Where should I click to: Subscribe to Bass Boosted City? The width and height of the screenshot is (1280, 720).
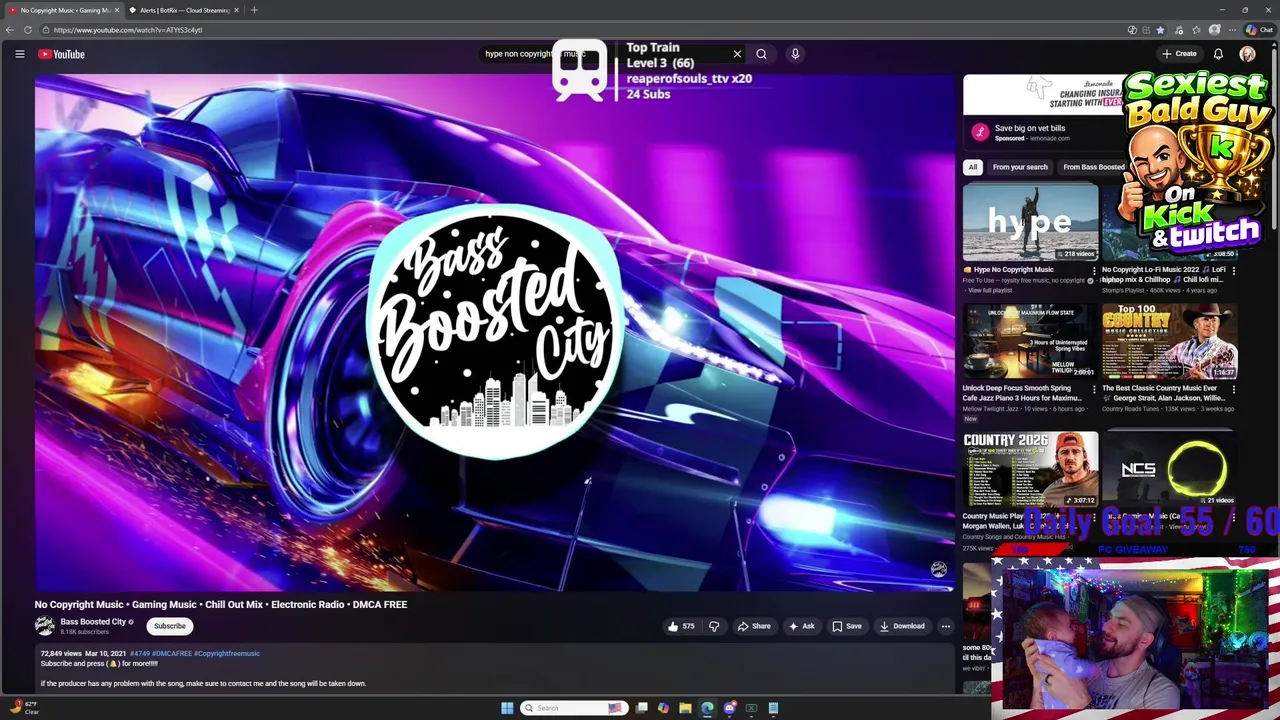169,626
